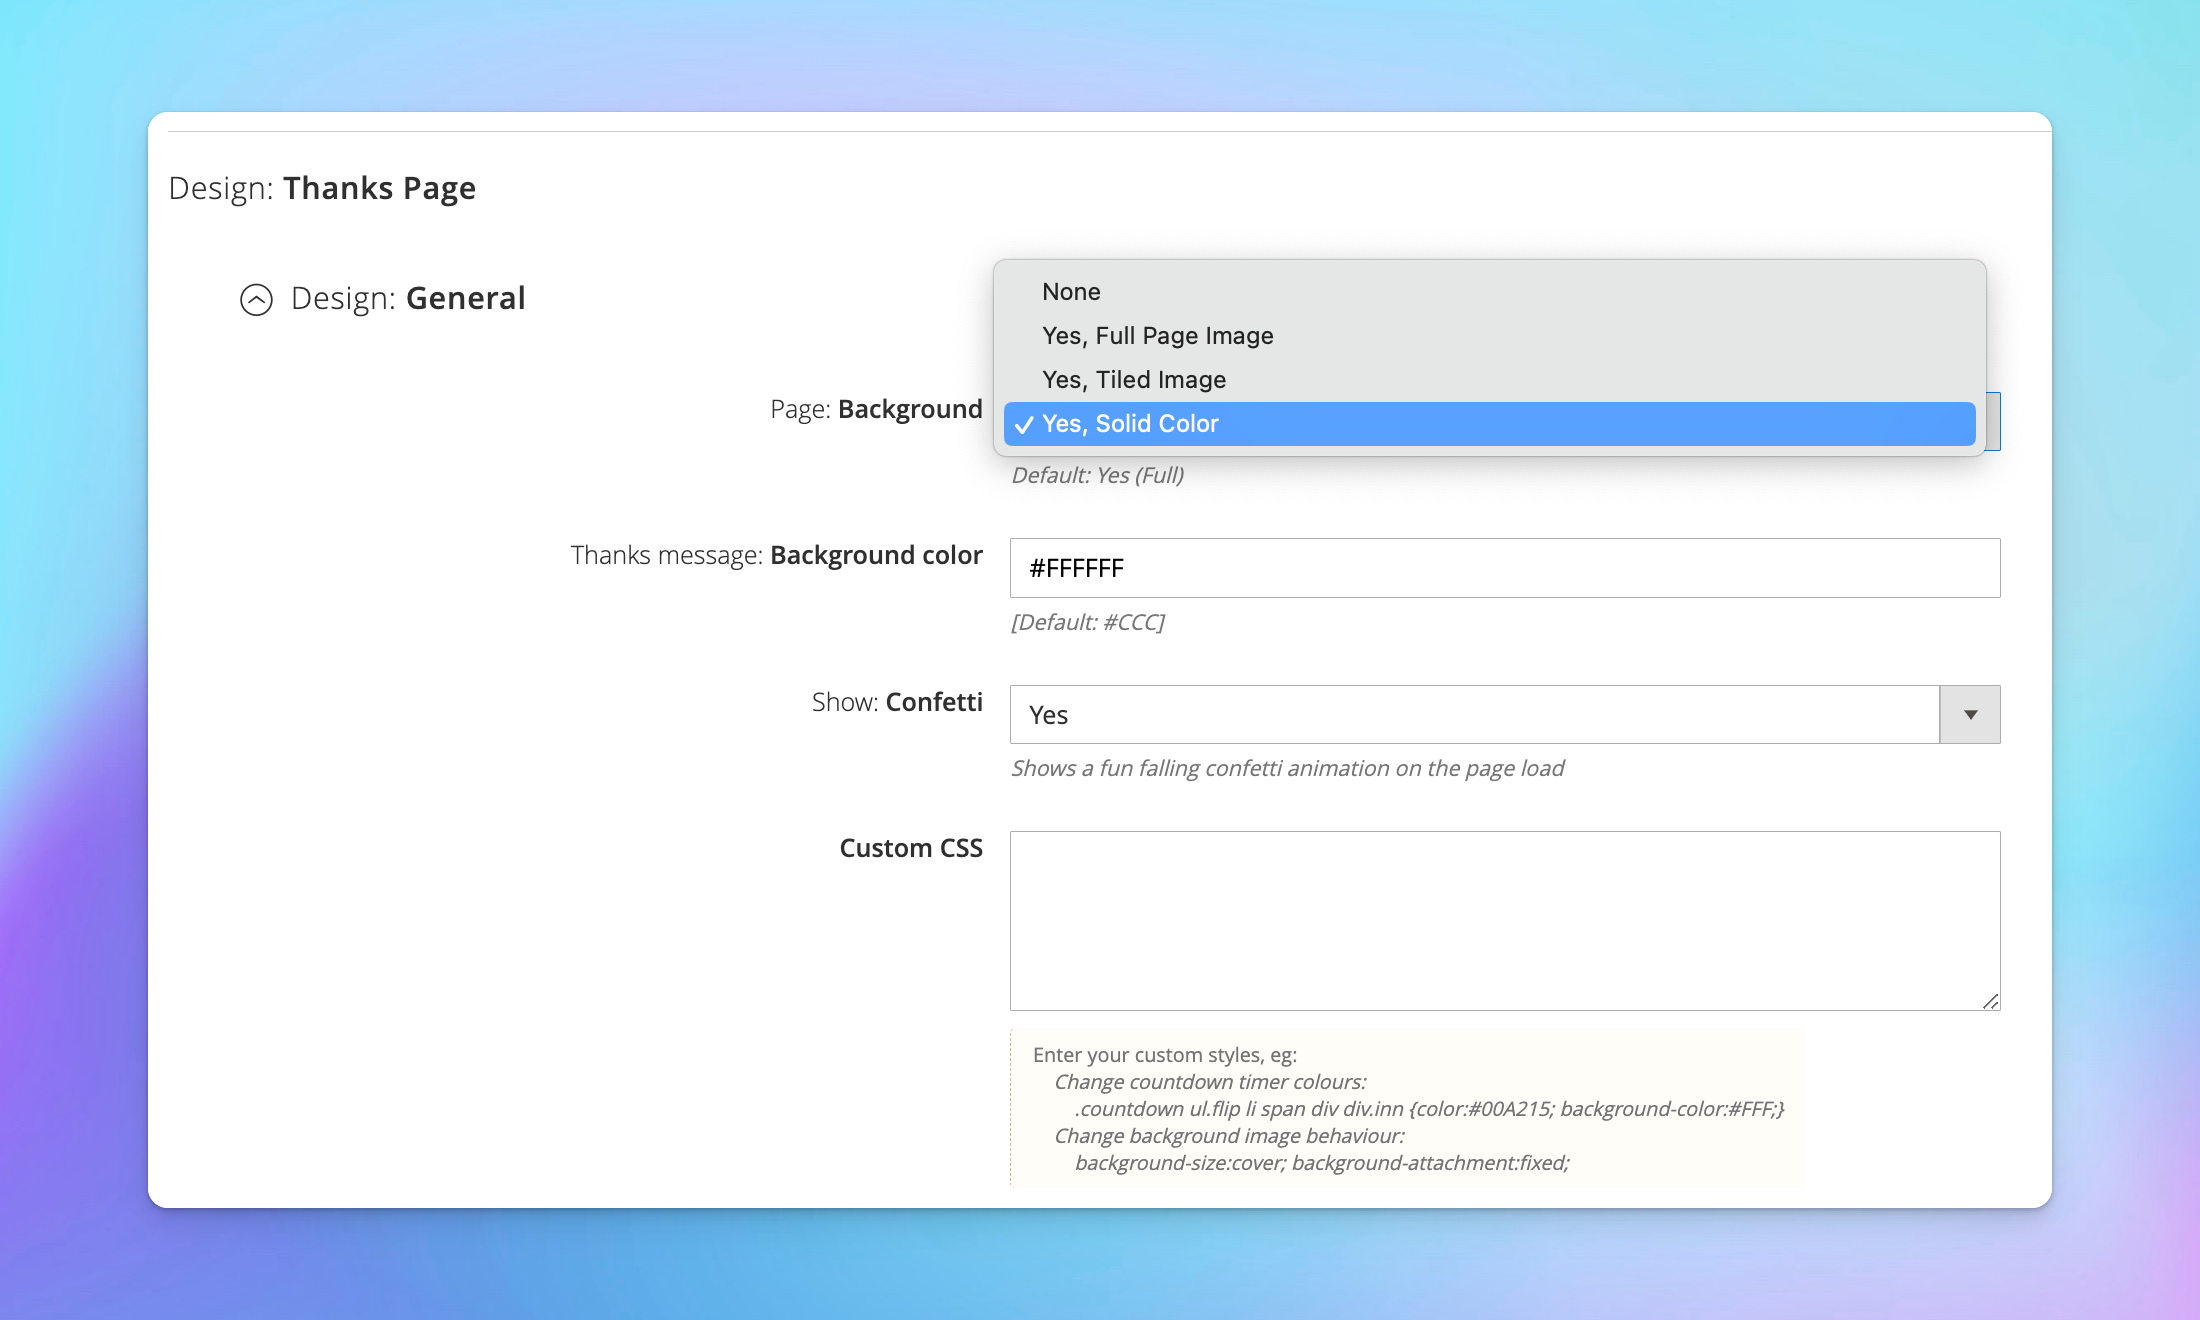Click the Default: Yes (Full) hint text
This screenshot has width=2200, height=1320.
1098,475
